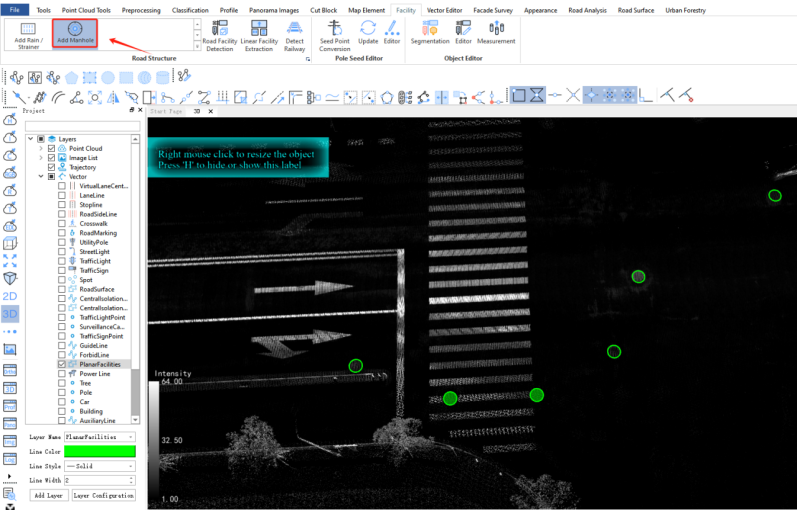
Task: Expand the Road Structure gallery arrow
Action: pyautogui.click(x=197, y=46)
